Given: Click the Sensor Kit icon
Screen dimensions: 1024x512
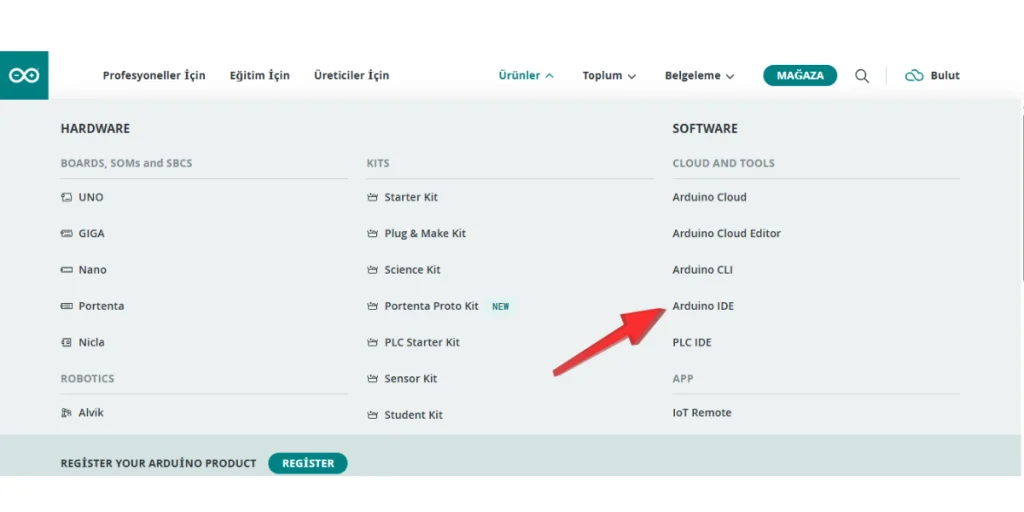Looking at the screenshot, I should pos(373,379).
